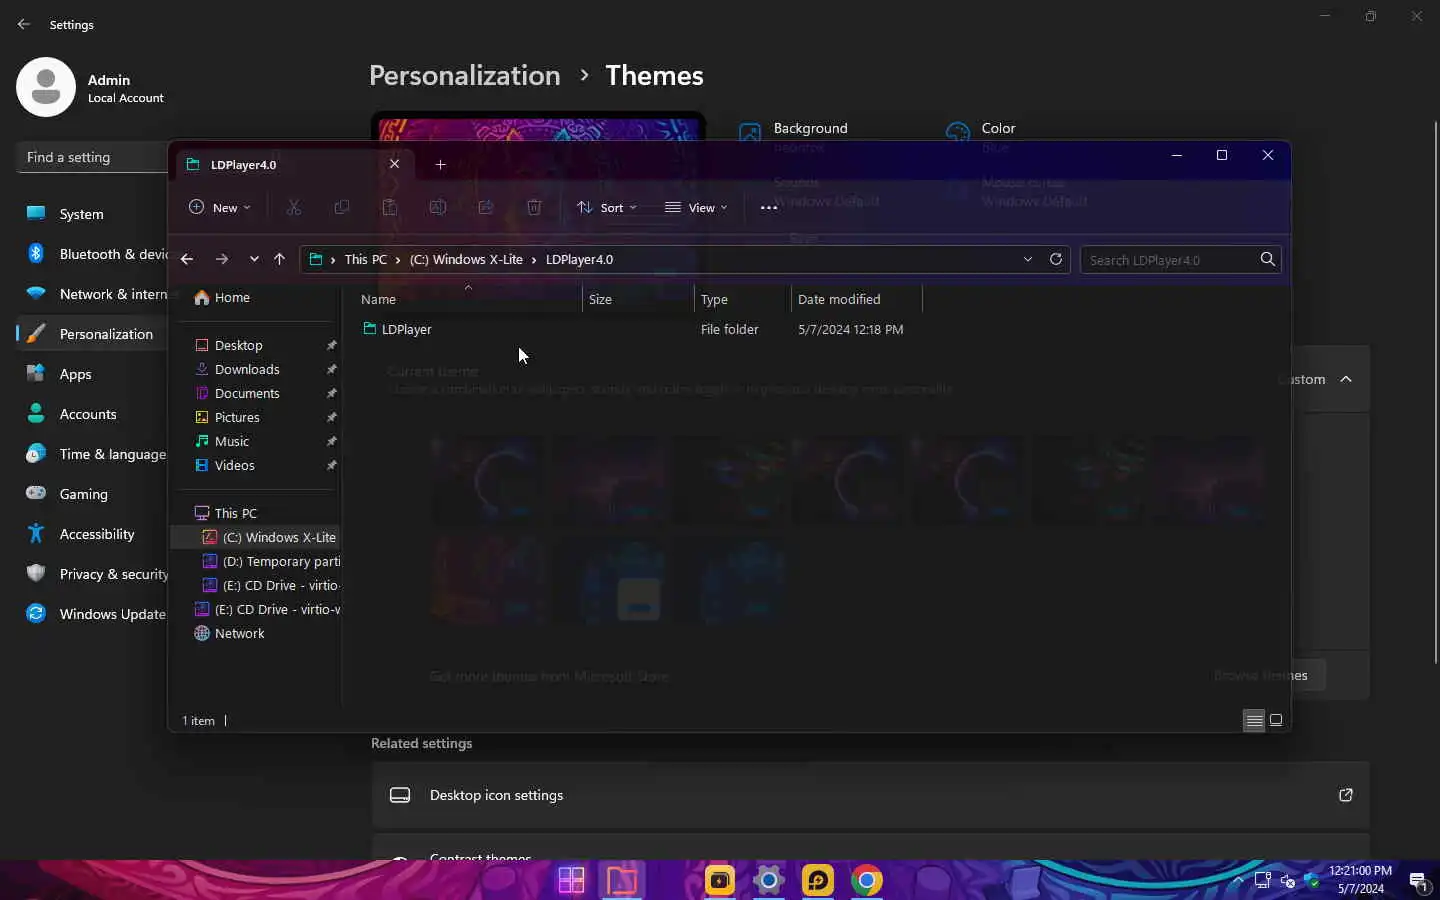
Task: Open Desktop icon settings
Action: click(x=870, y=795)
